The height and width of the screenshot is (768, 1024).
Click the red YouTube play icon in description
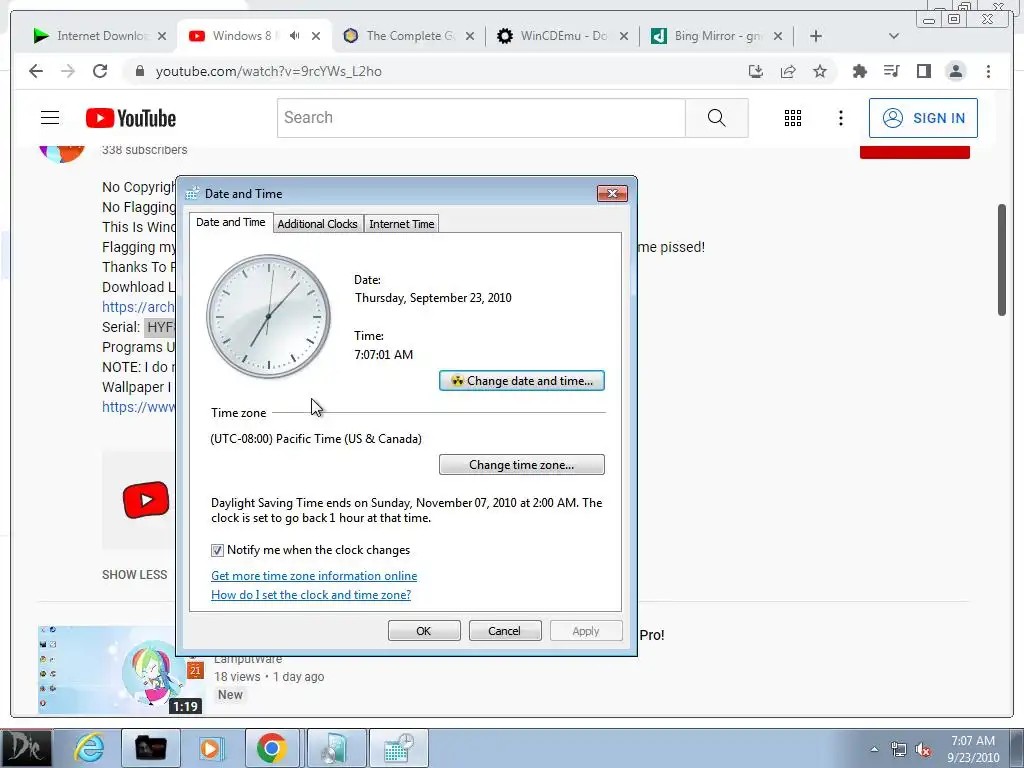coord(146,500)
